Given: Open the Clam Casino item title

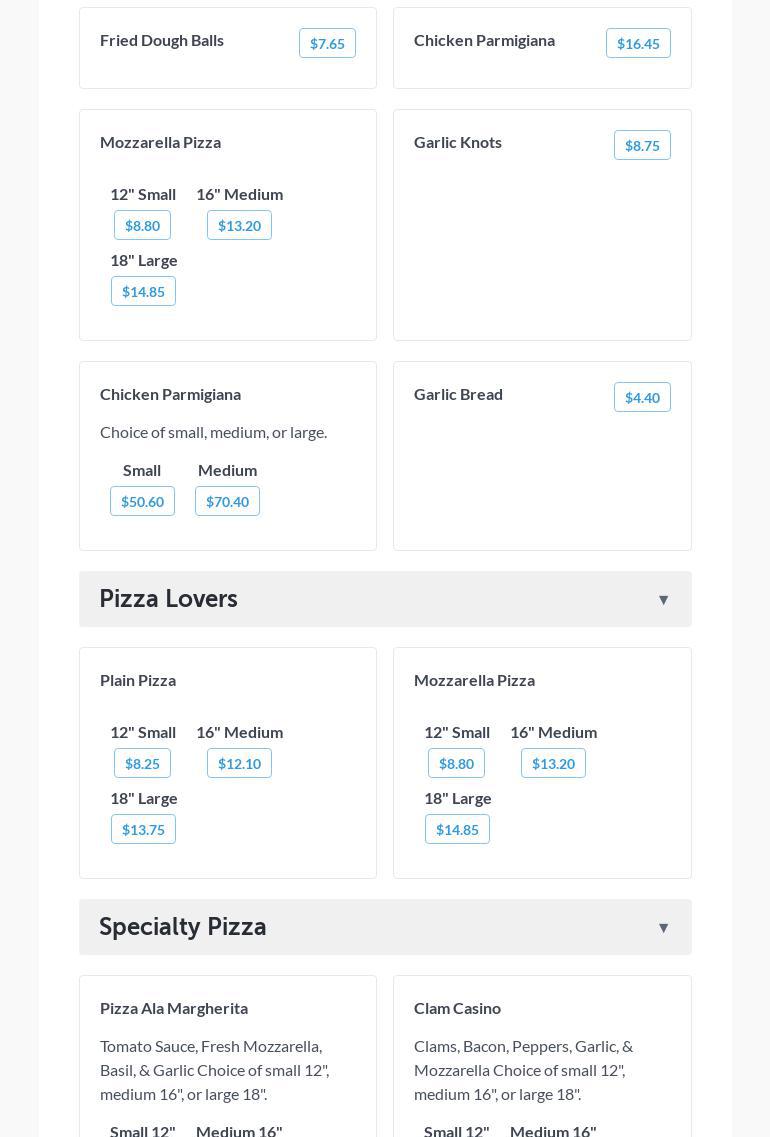Looking at the screenshot, I should (457, 1008).
